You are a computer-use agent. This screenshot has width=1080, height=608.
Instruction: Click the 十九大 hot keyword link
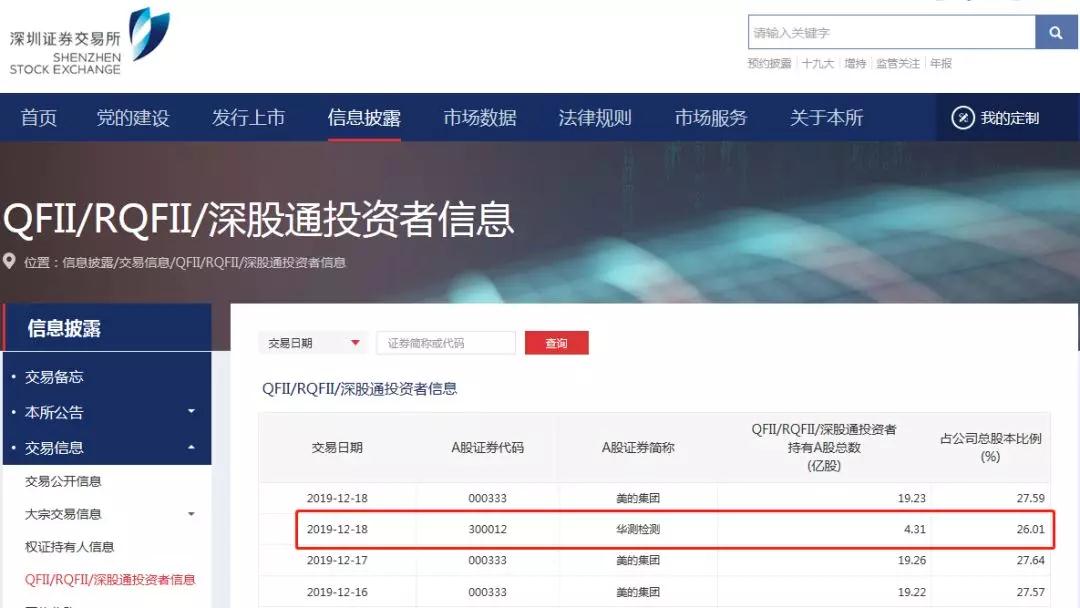click(818, 63)
